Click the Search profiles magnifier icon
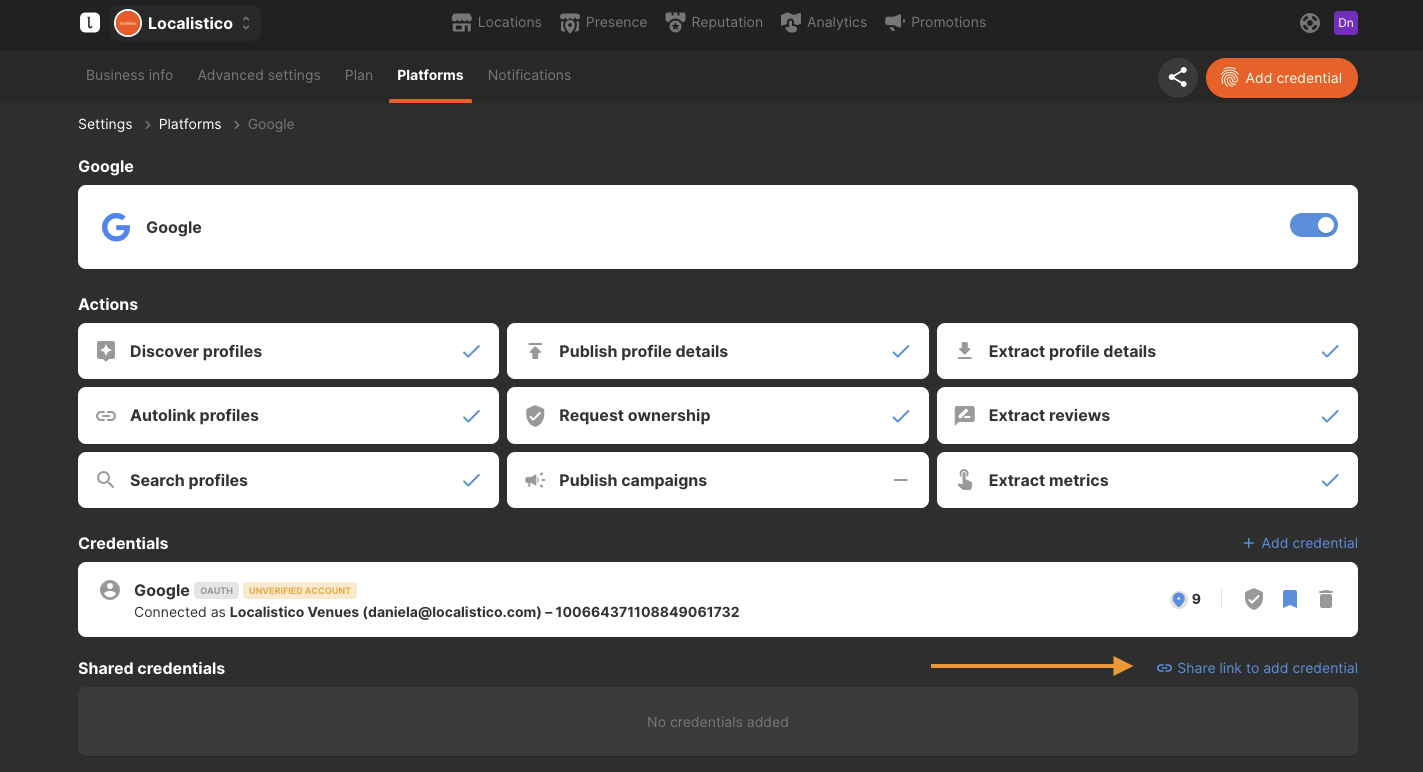Viewport: 1423px width, 772px height. [x=106, y=480]
